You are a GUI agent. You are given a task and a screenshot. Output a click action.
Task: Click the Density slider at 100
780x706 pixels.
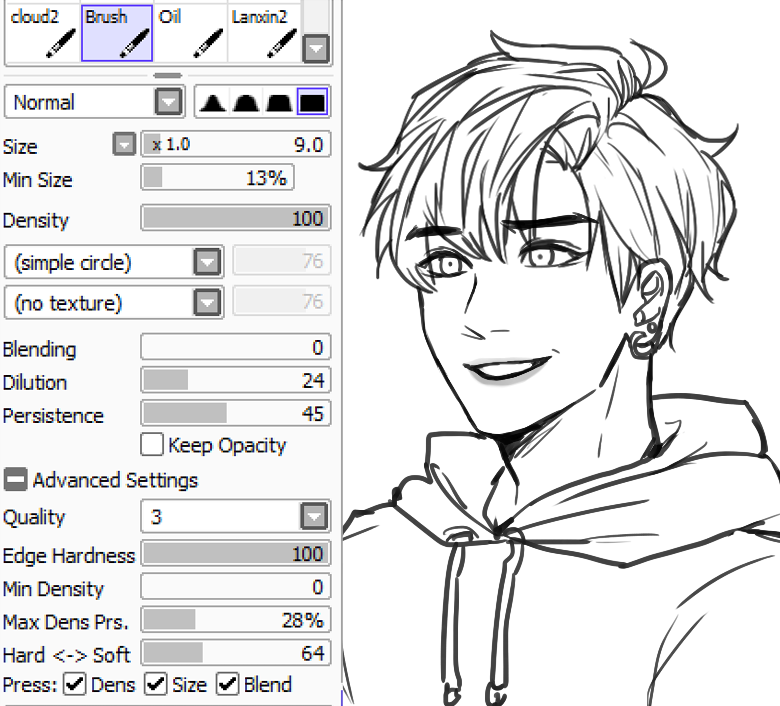click(x=236, y=218)
